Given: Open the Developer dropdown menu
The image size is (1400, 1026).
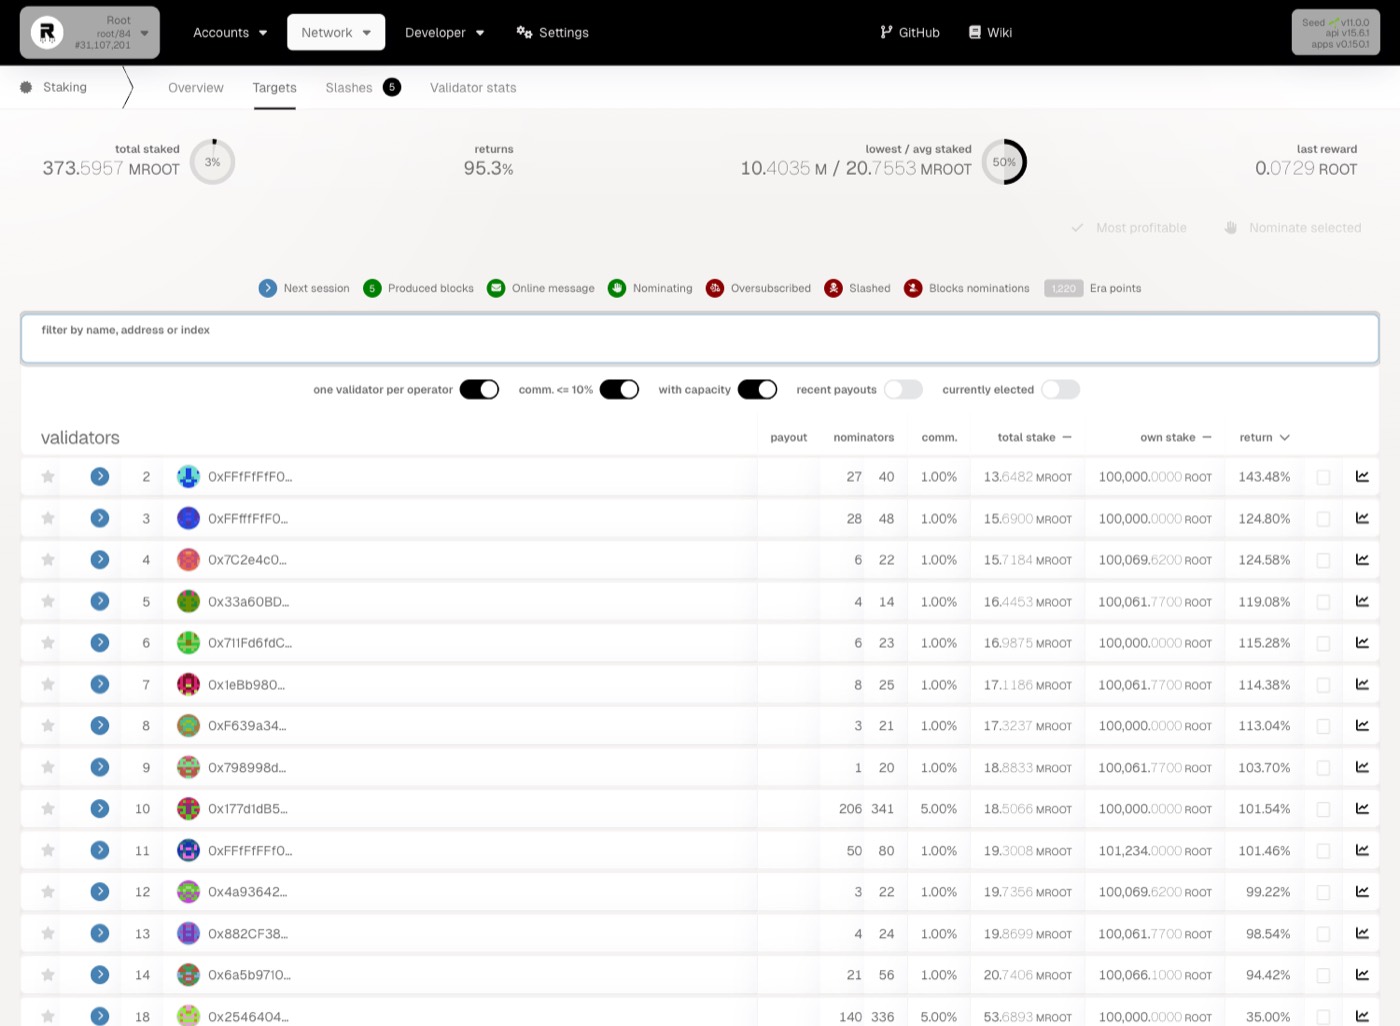Looking at the screenshot, I should (444, 33).
